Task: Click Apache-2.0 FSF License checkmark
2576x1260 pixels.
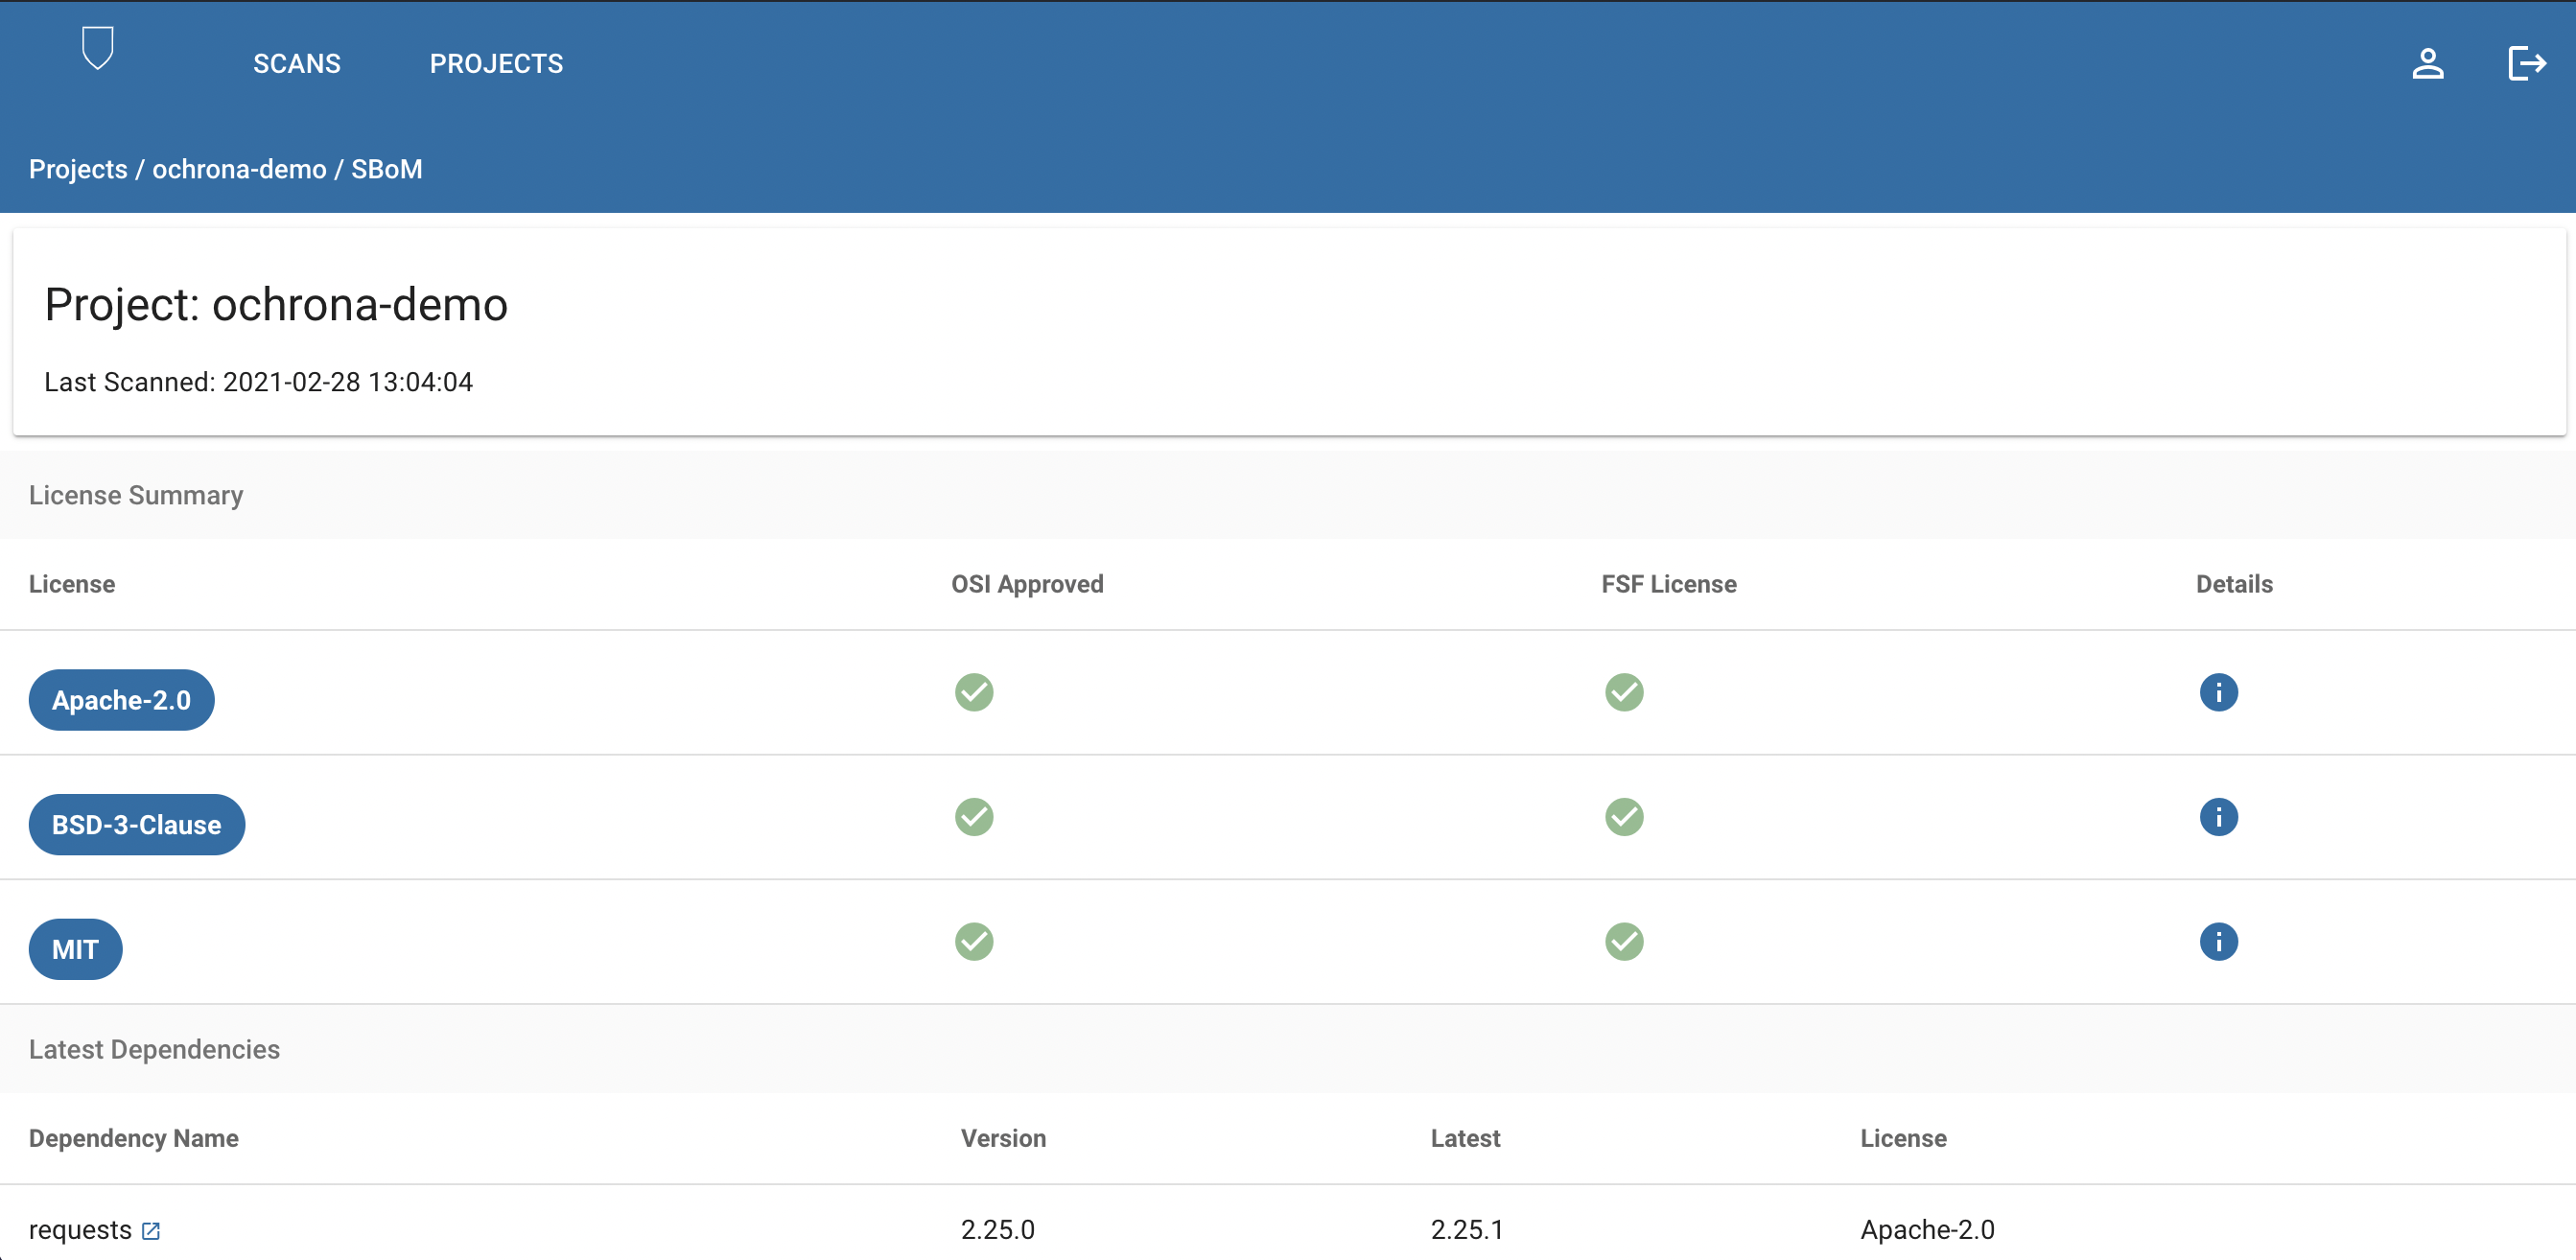Action: tap(1623, 692)
